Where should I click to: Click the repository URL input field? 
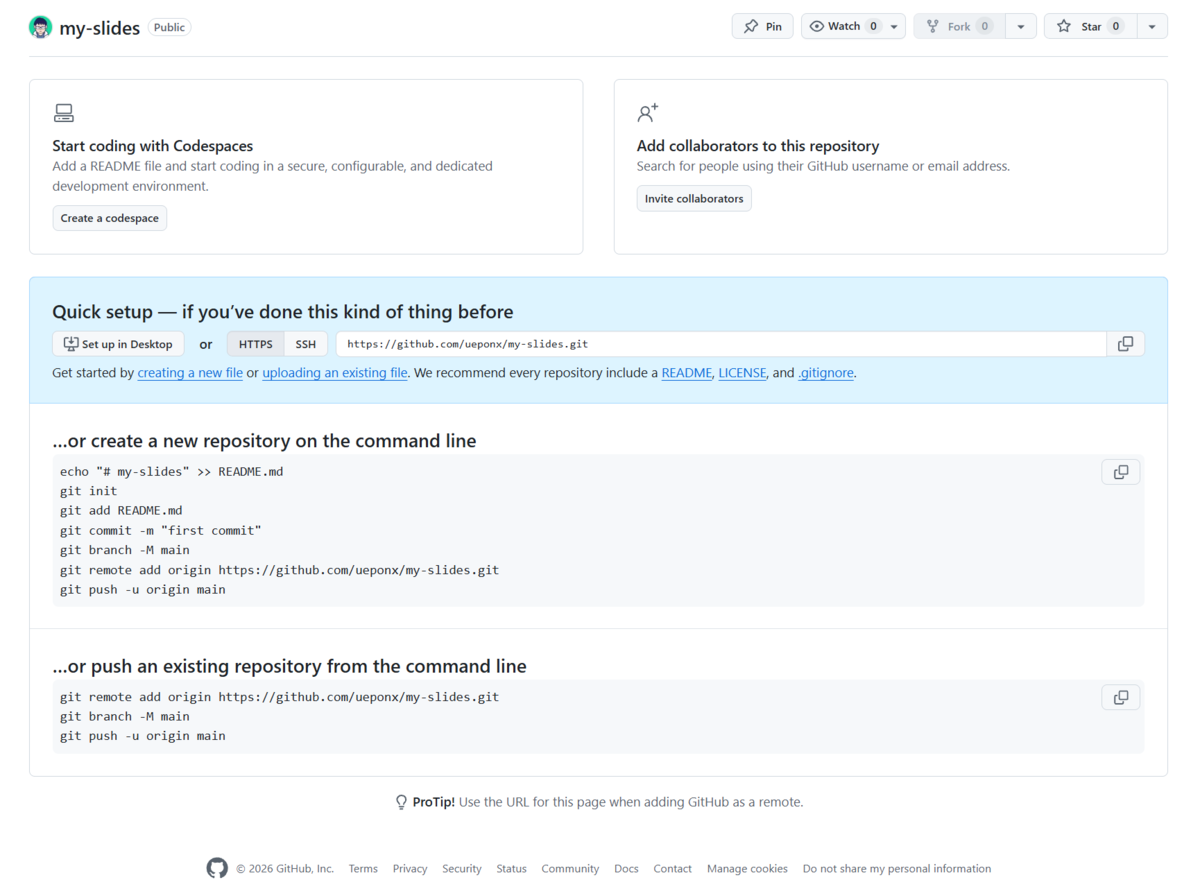721,344
